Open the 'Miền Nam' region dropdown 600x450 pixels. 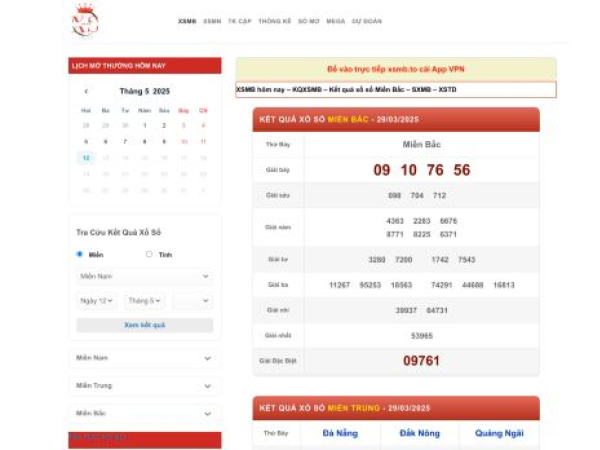click(145, 276)
